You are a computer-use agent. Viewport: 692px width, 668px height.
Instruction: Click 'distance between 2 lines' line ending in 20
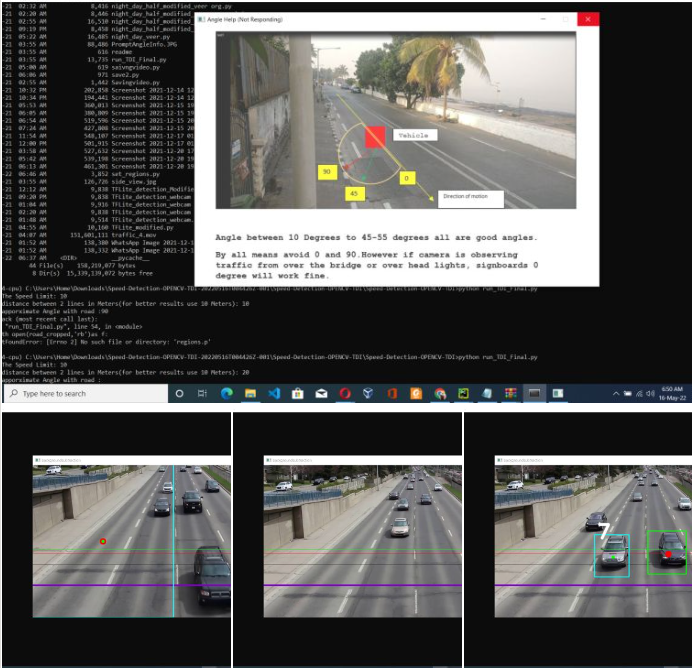coord(126,372)
